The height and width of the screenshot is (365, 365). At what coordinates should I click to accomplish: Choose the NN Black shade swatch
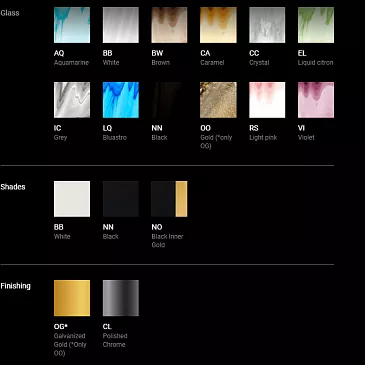[x=121, y=199]
